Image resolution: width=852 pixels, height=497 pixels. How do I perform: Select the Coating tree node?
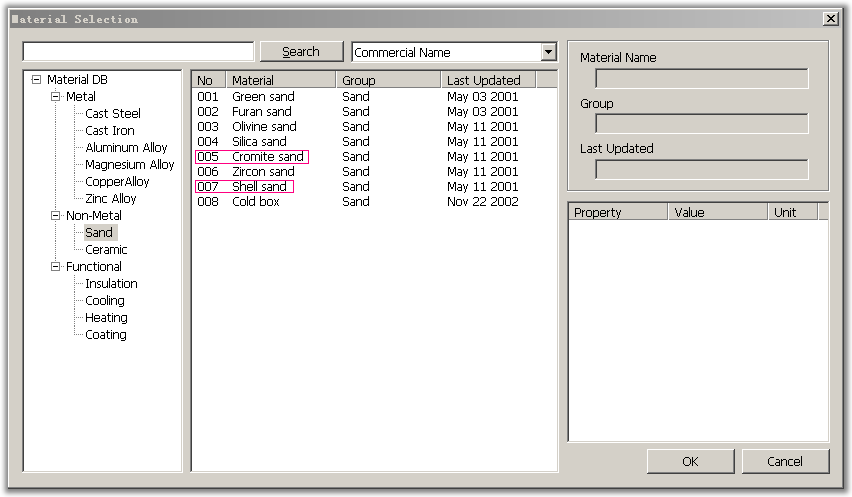tap(106, 335)
